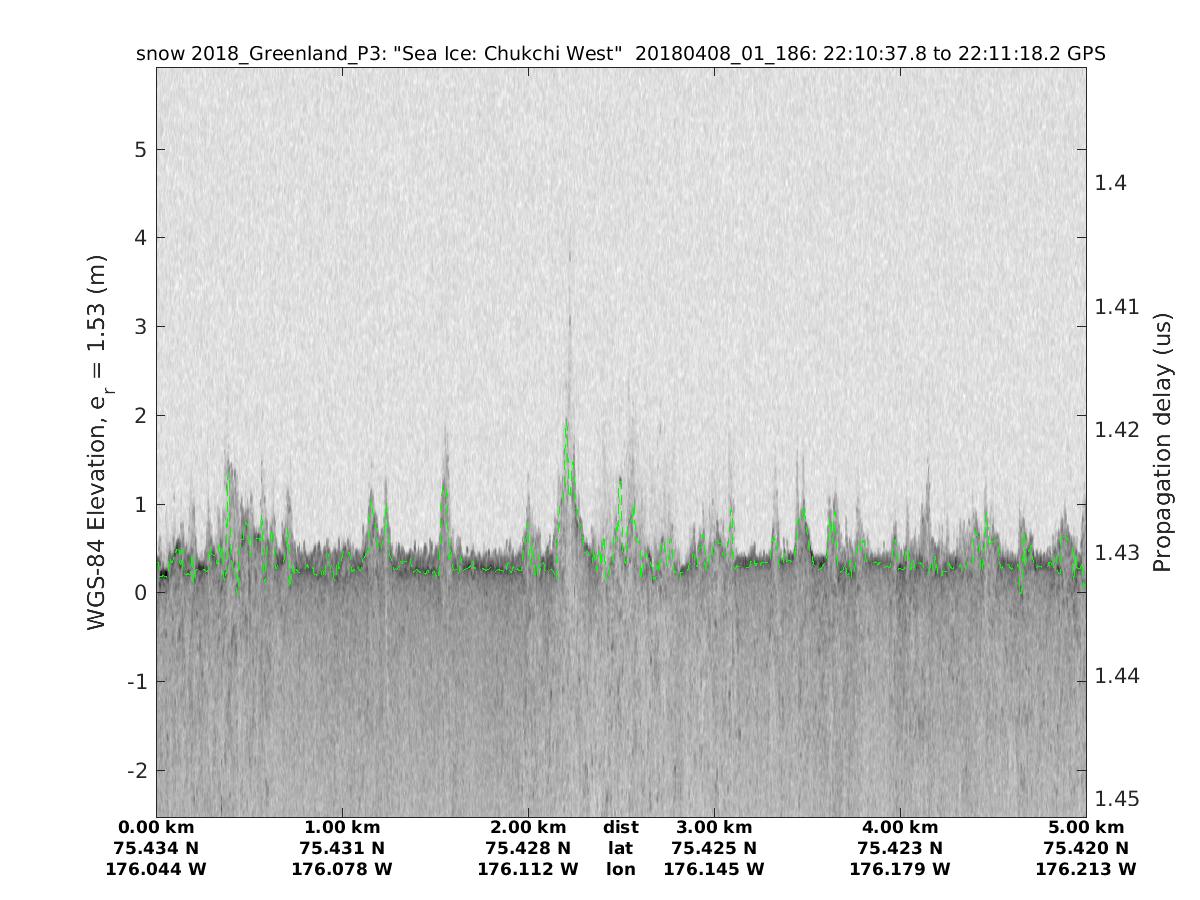
Task: Click the 4.00 km x-axis tick label
Action: point(900,827)
